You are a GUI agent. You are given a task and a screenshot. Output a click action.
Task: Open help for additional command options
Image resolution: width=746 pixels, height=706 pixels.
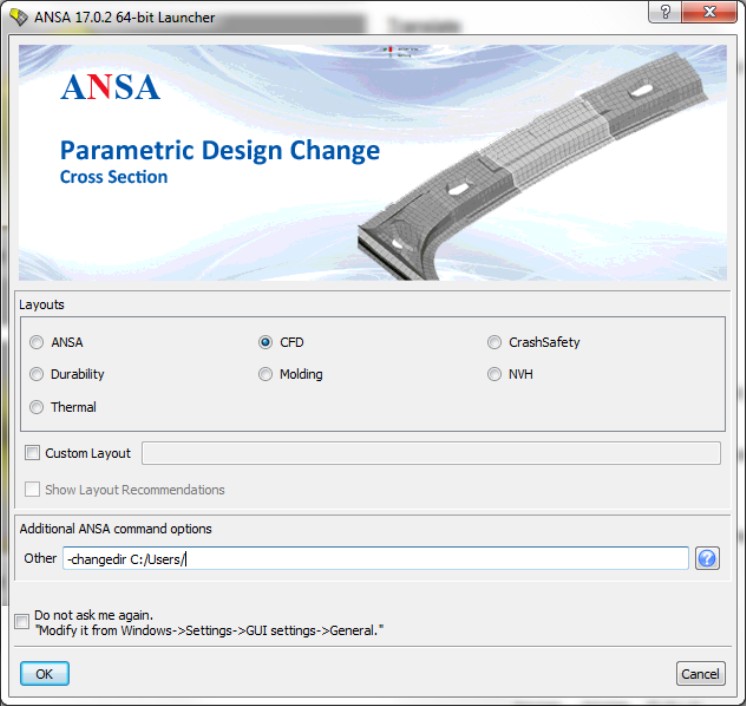click(707, 559)
